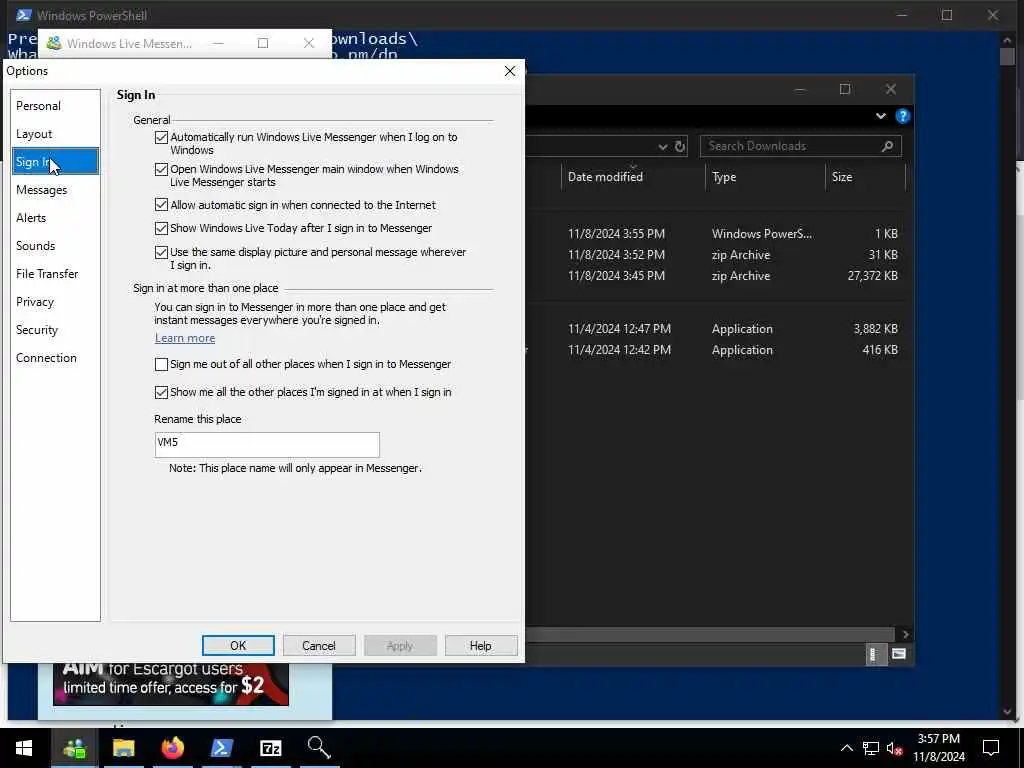Click the AIM for Escargot users ad banner
Screen dimensions: 1024x768
171,683
